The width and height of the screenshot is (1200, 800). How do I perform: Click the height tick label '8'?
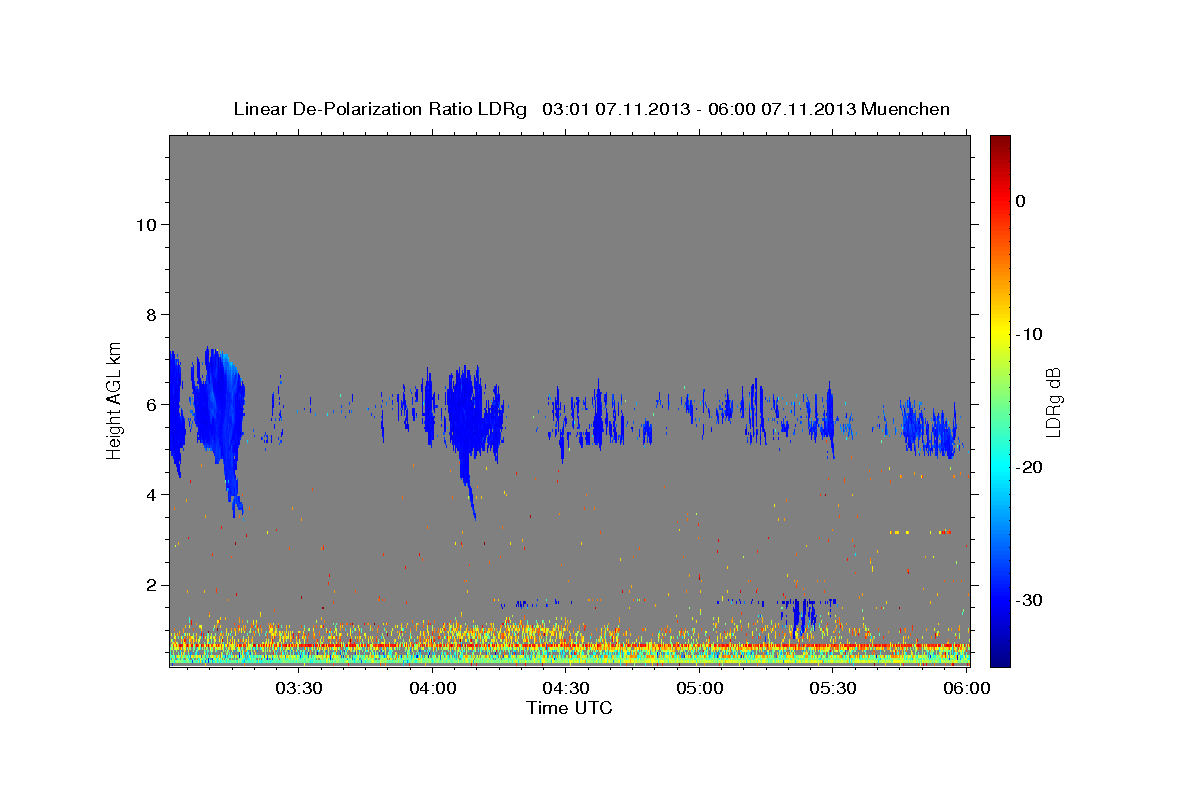pos(149,314)
